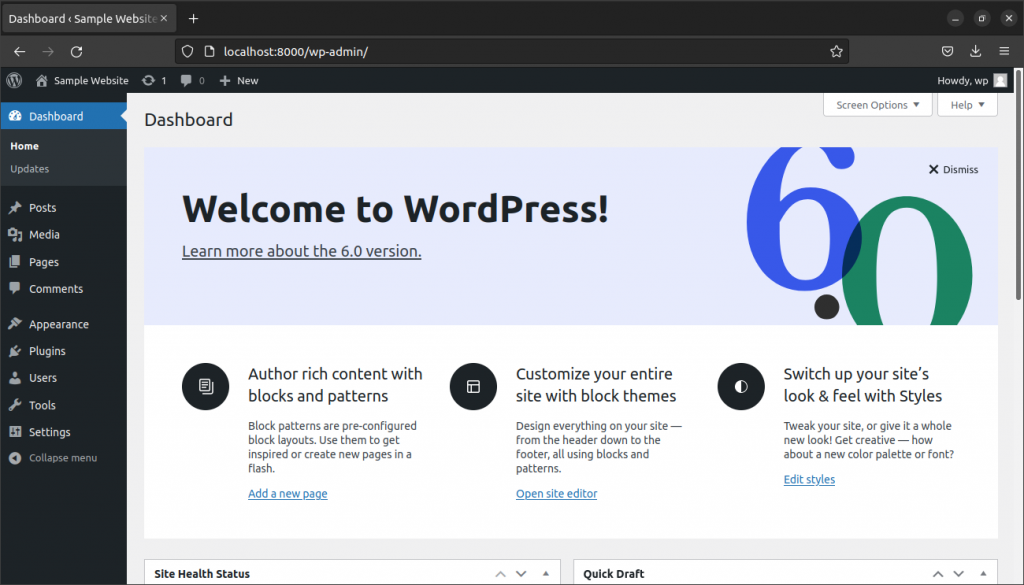Dismiss the welcome panel
Viewport: 1024px width, 585px height.
(x=953, y=169)
